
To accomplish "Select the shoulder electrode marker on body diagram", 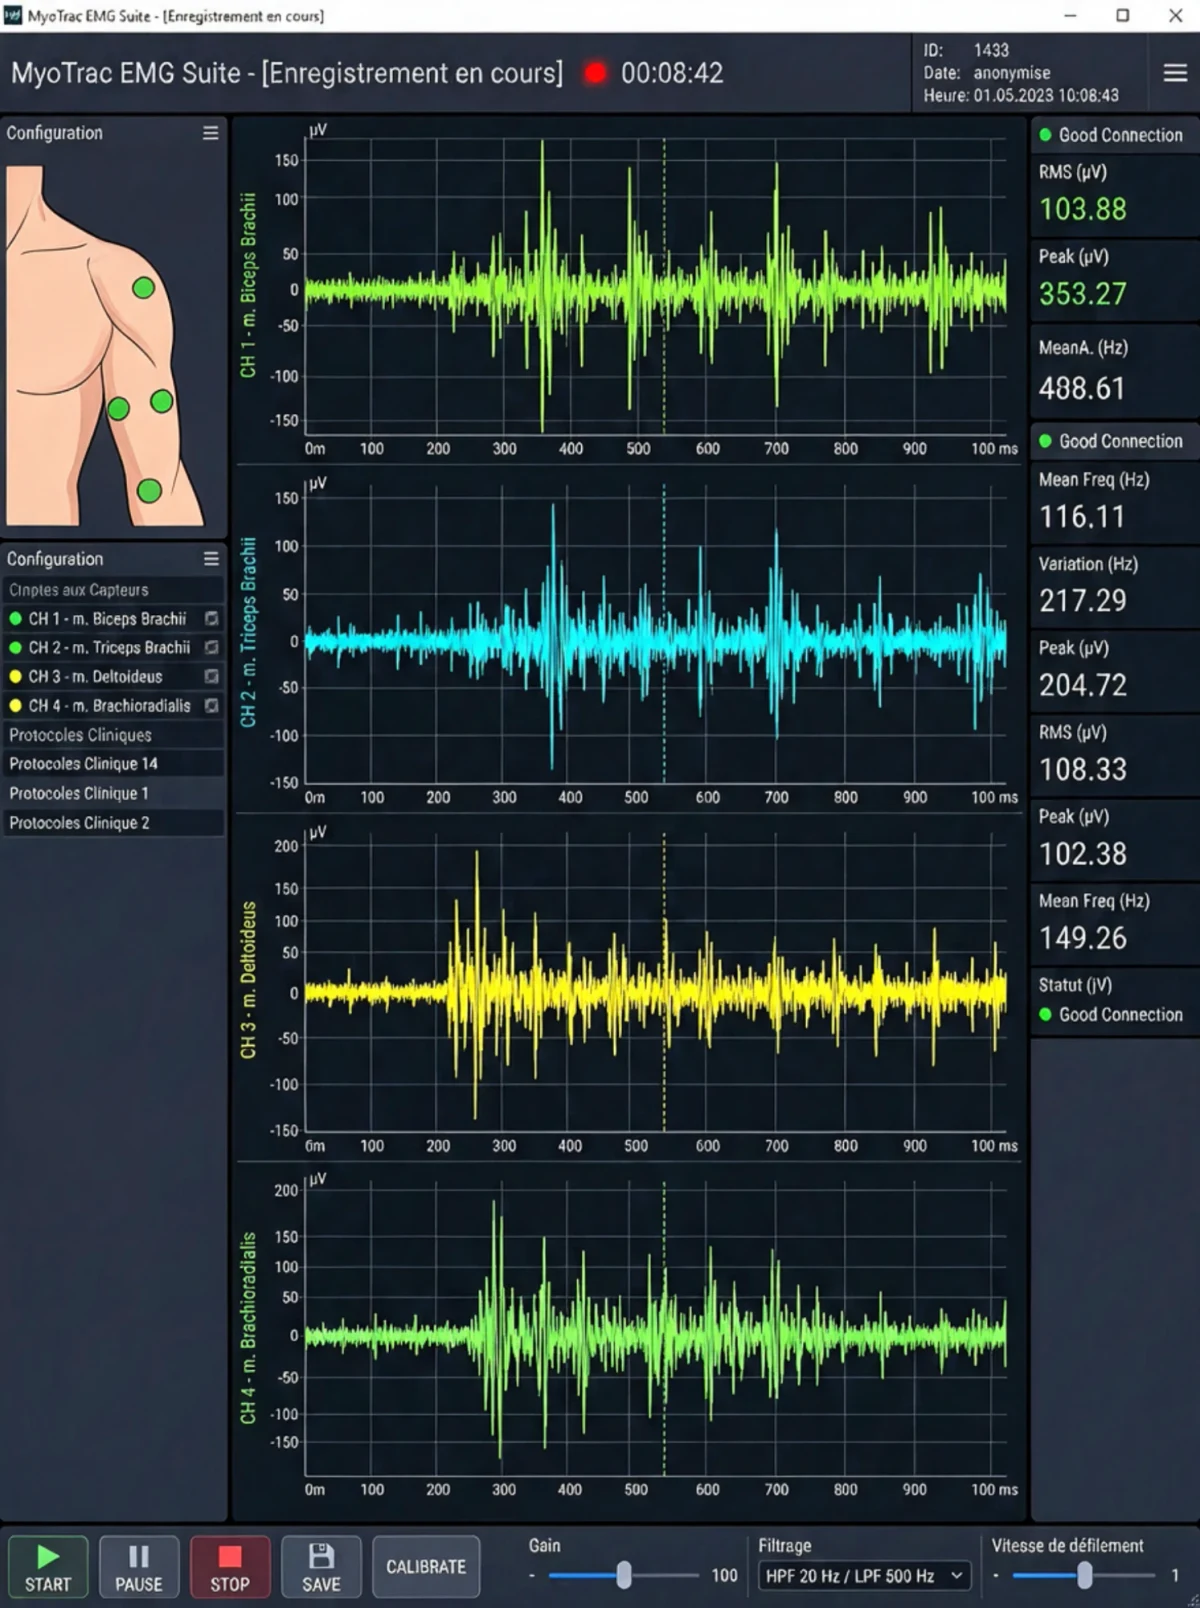I will pyautogui.click(x=143, y=288).
